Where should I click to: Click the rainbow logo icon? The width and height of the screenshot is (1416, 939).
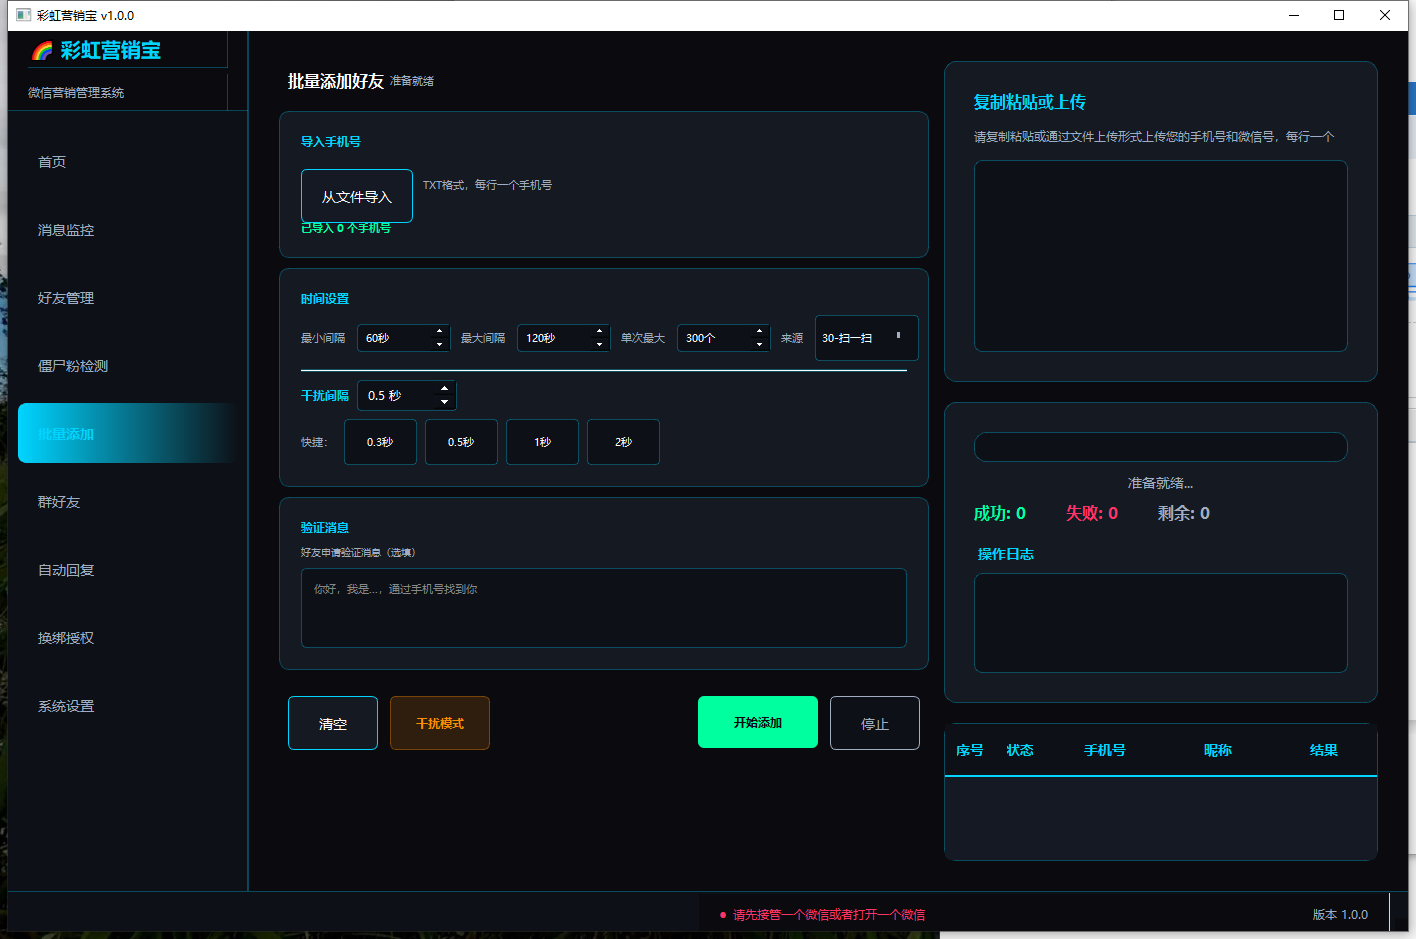42,51
